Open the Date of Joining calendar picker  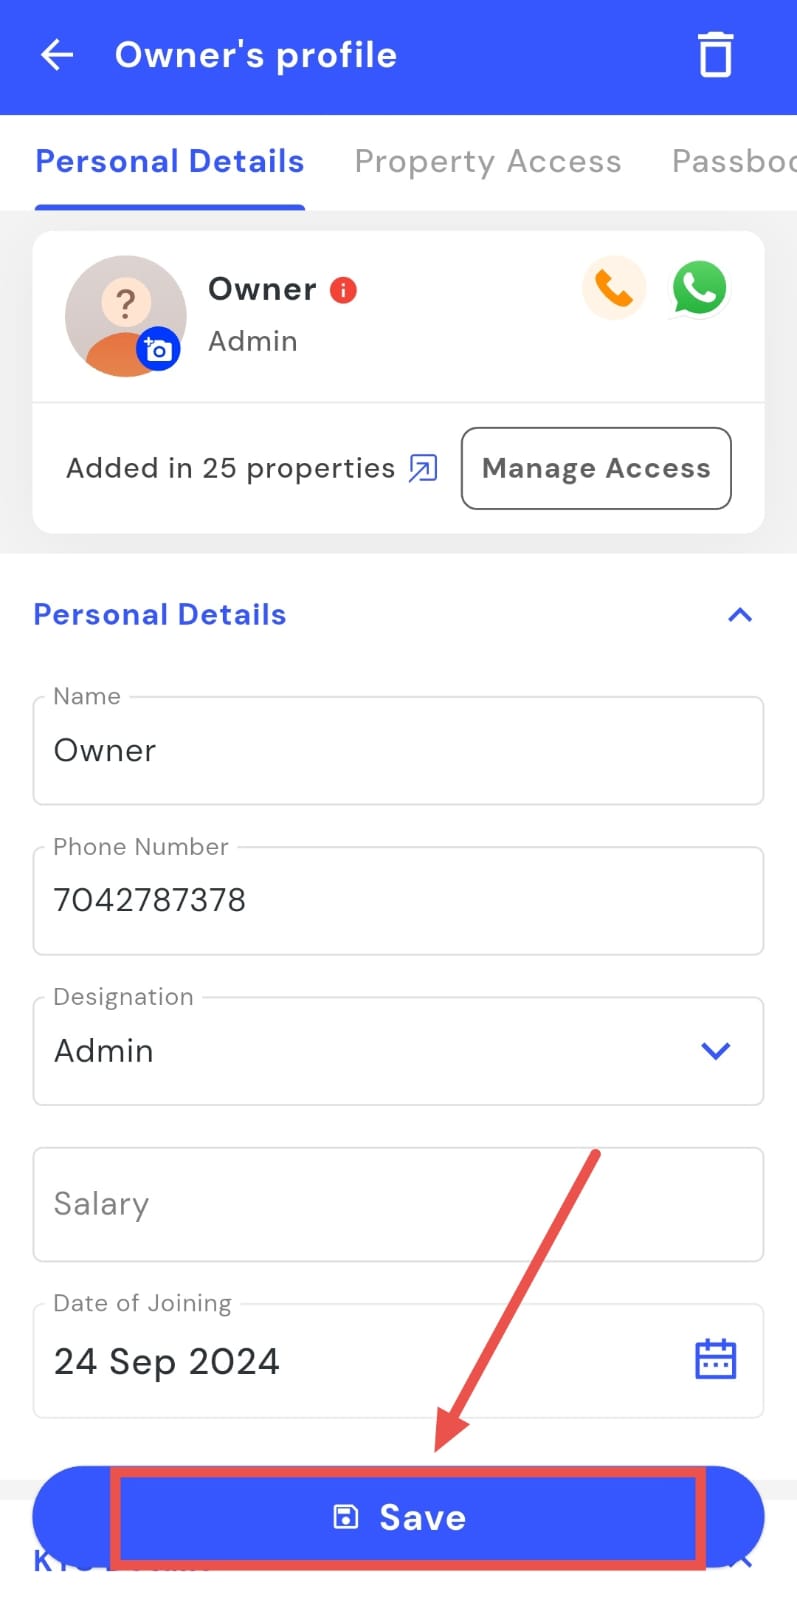715,1360
